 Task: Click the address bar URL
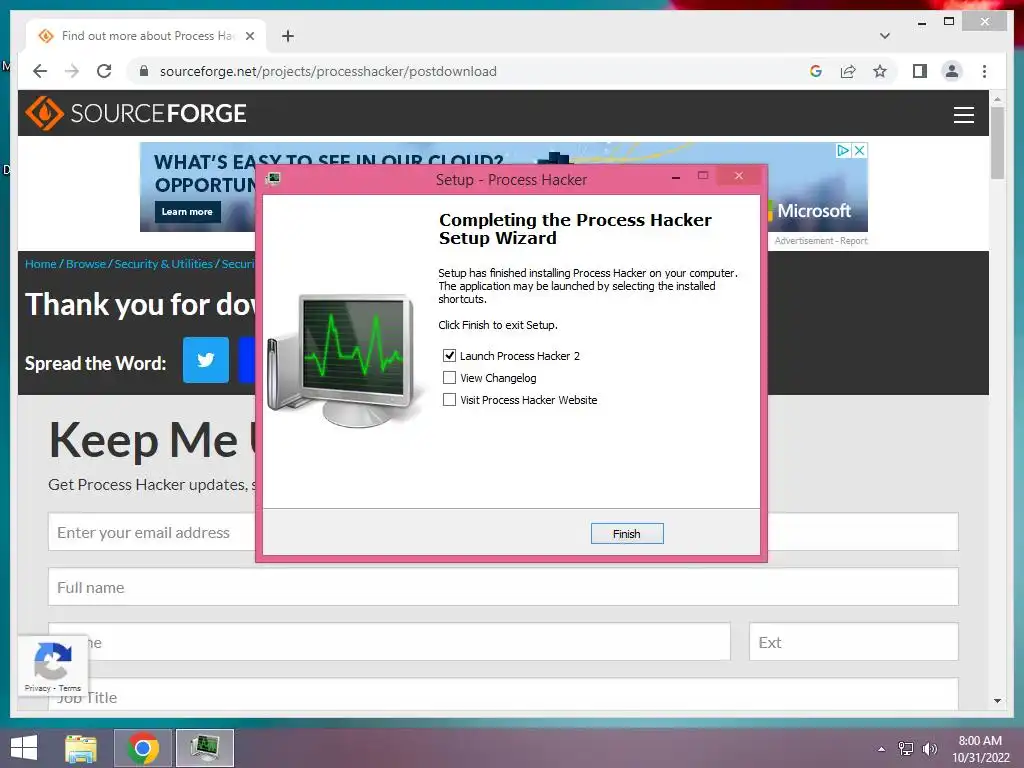(328, 71)
